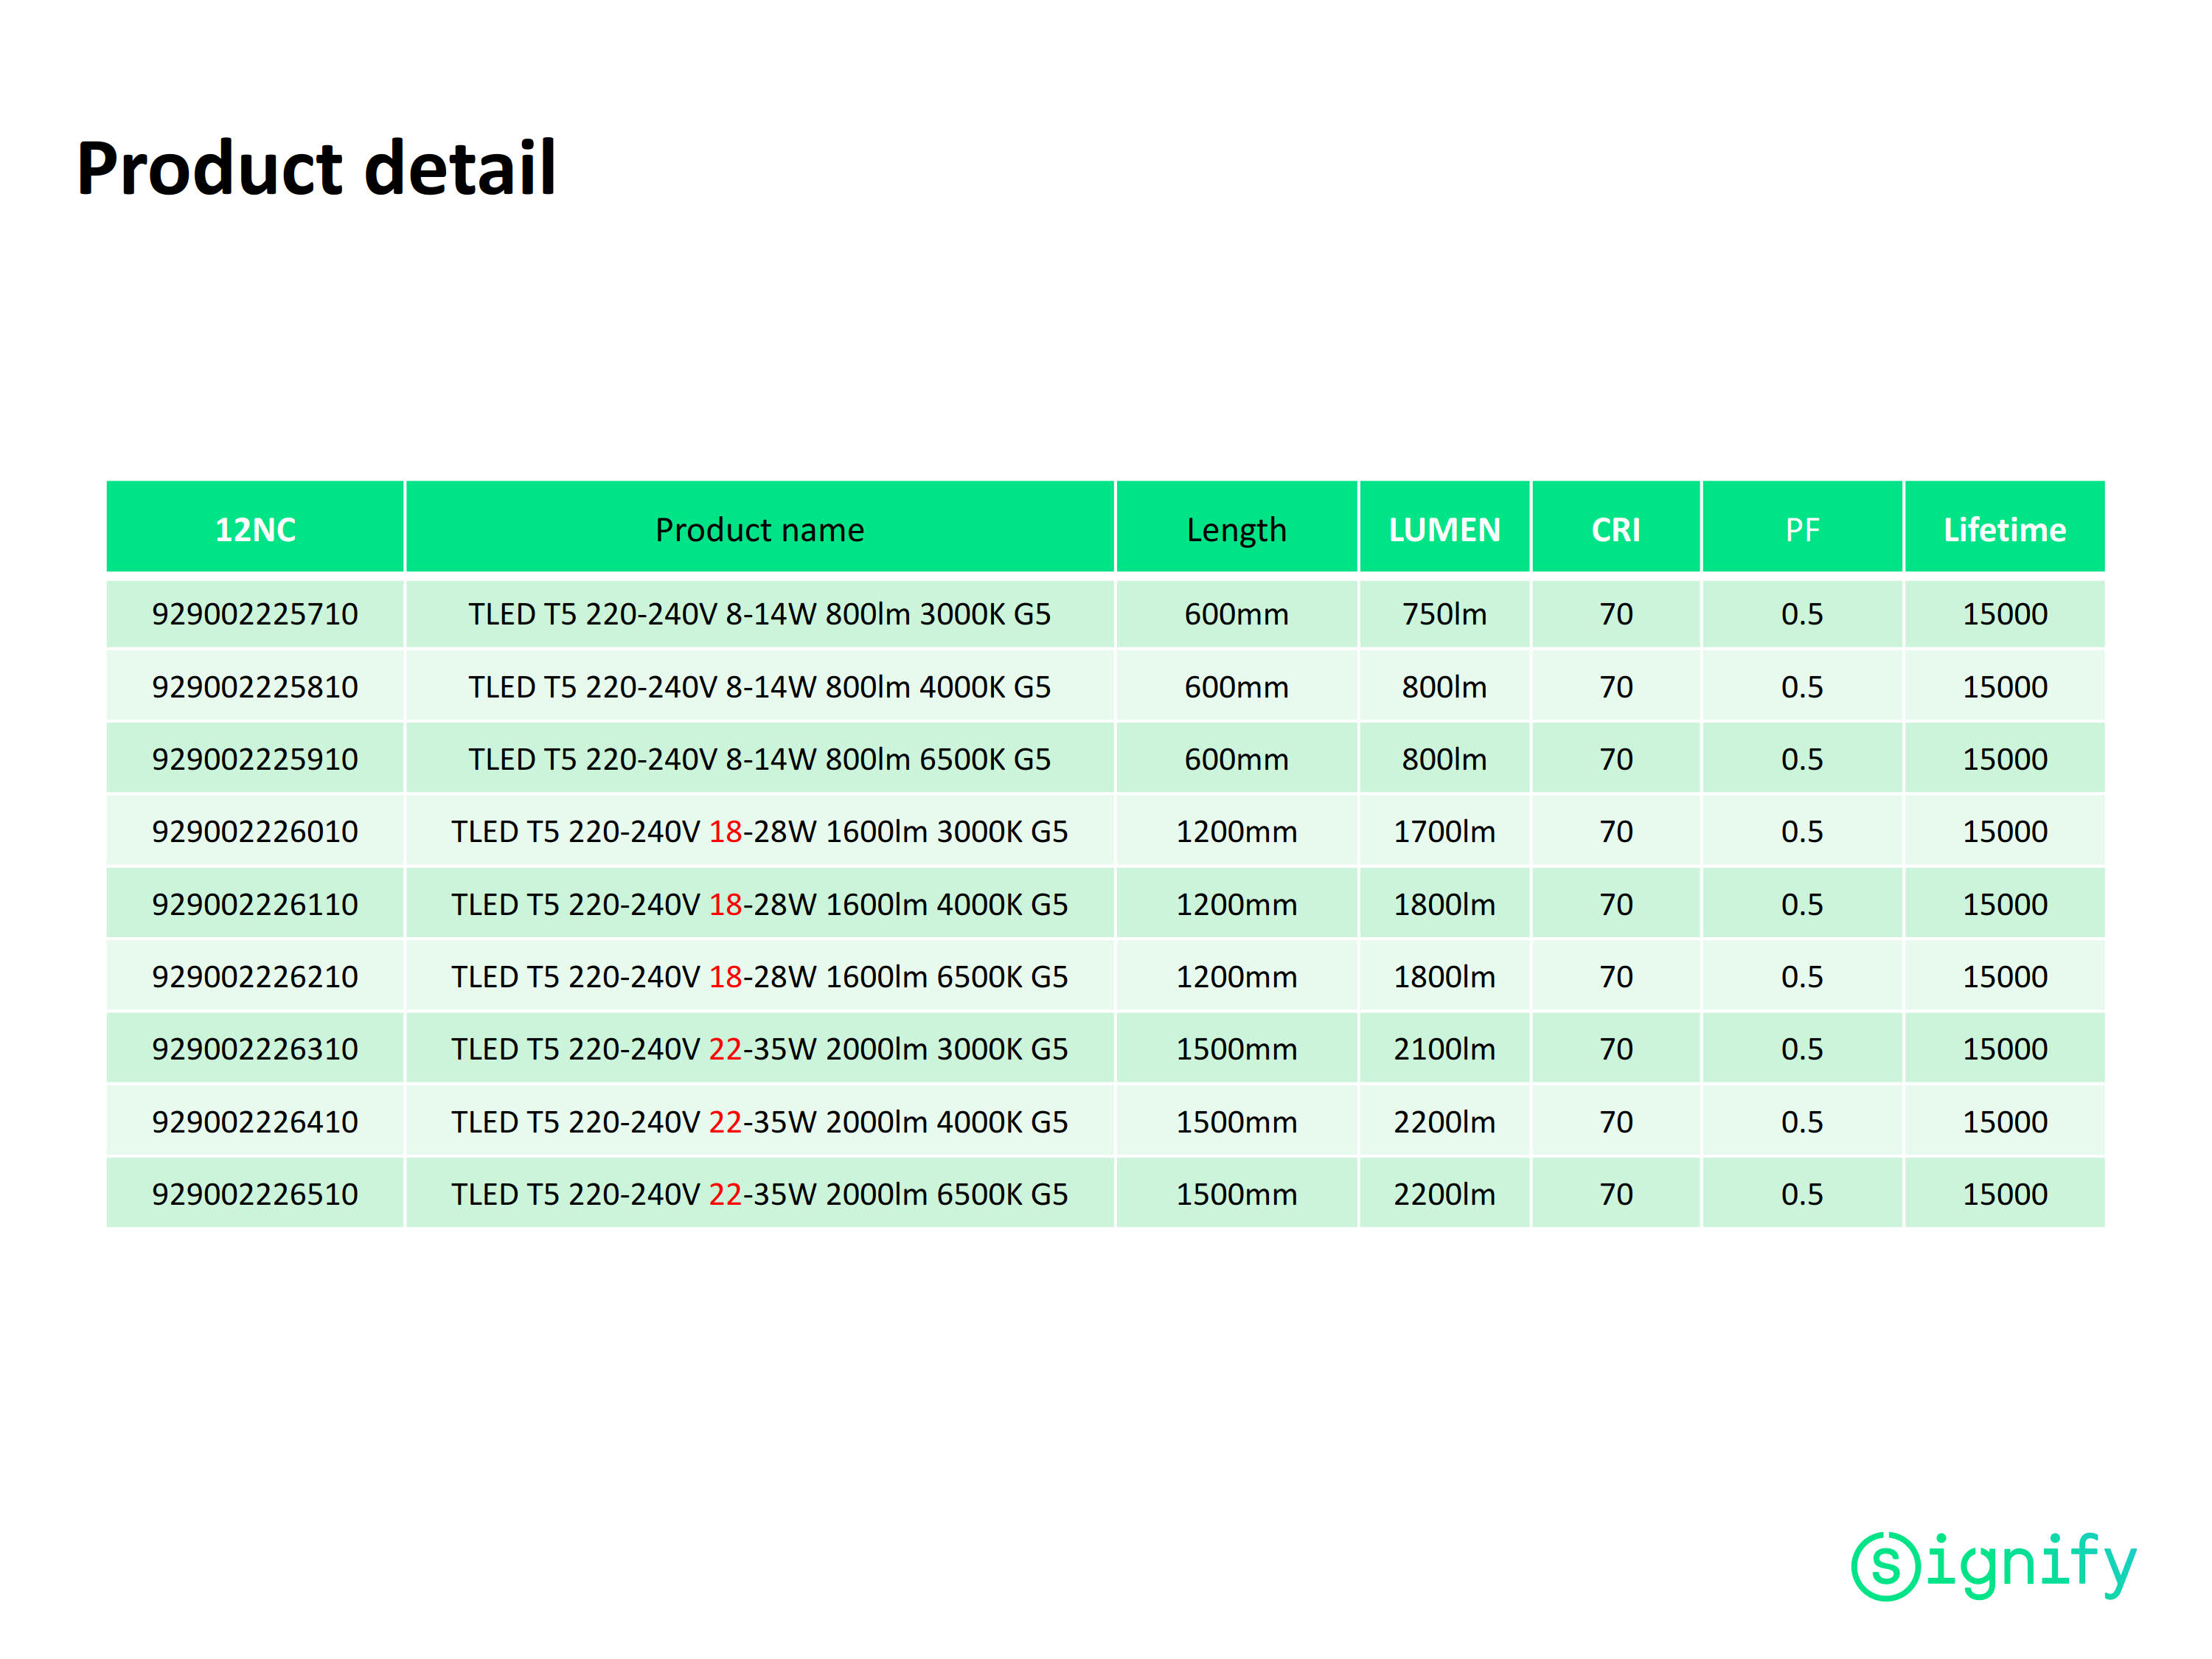Click the LUMEN column header
Screen dimensions: 2212x1659
click(x=1444, y=529)
